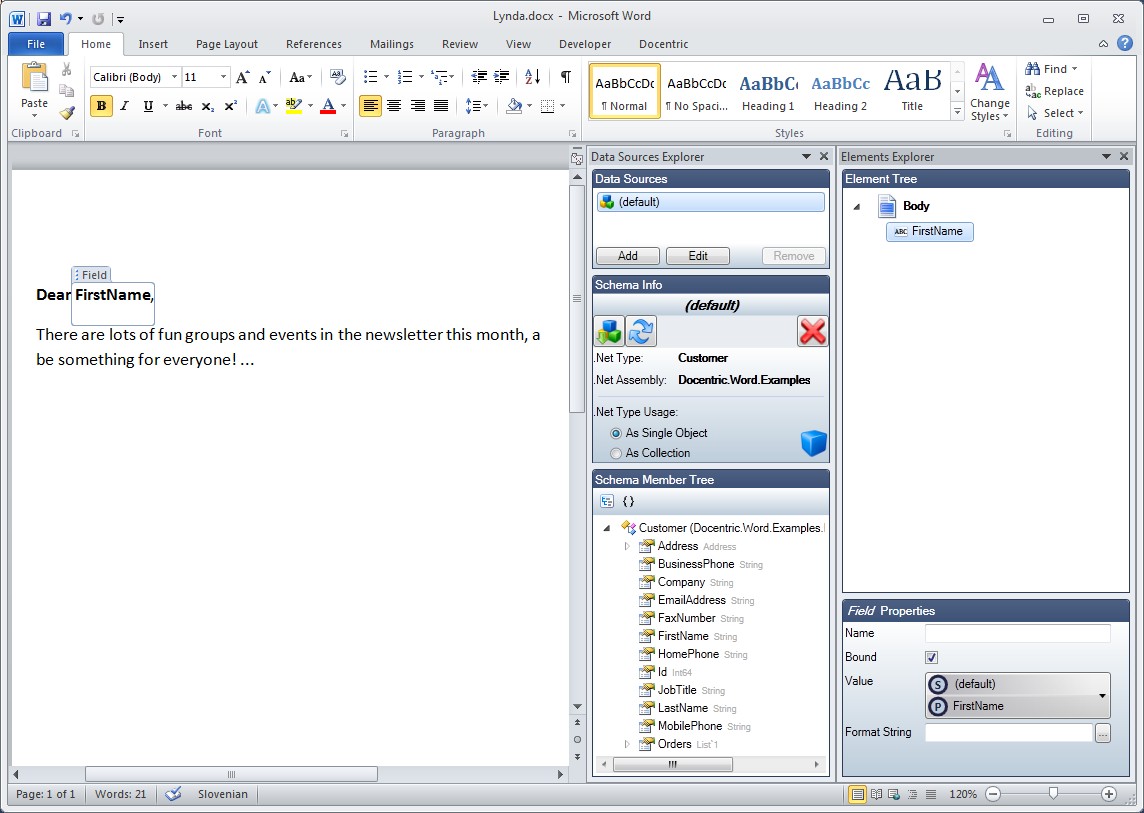This screenshot has width=1144, height=813.
Task: Switch to the Page Layout tab
Action: (227, 44)
